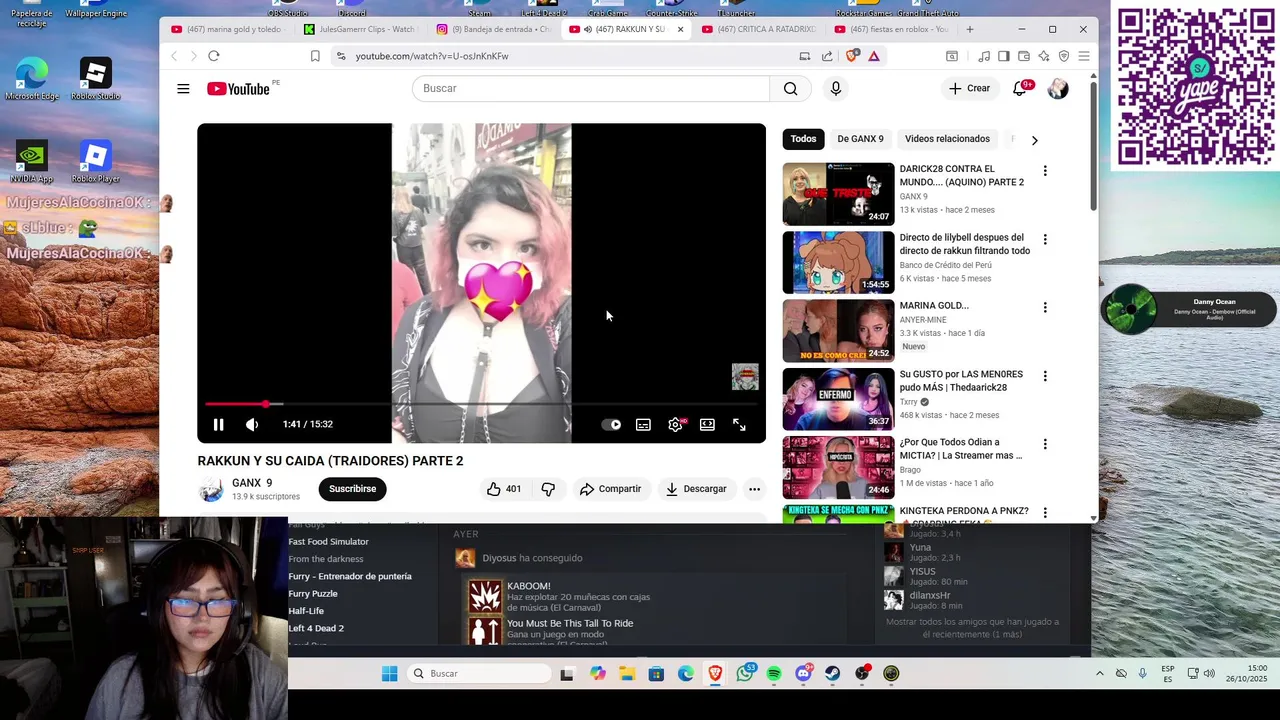Pause the video
Viewport: 1280px width, 720px height.
click(x=218, y=424)
